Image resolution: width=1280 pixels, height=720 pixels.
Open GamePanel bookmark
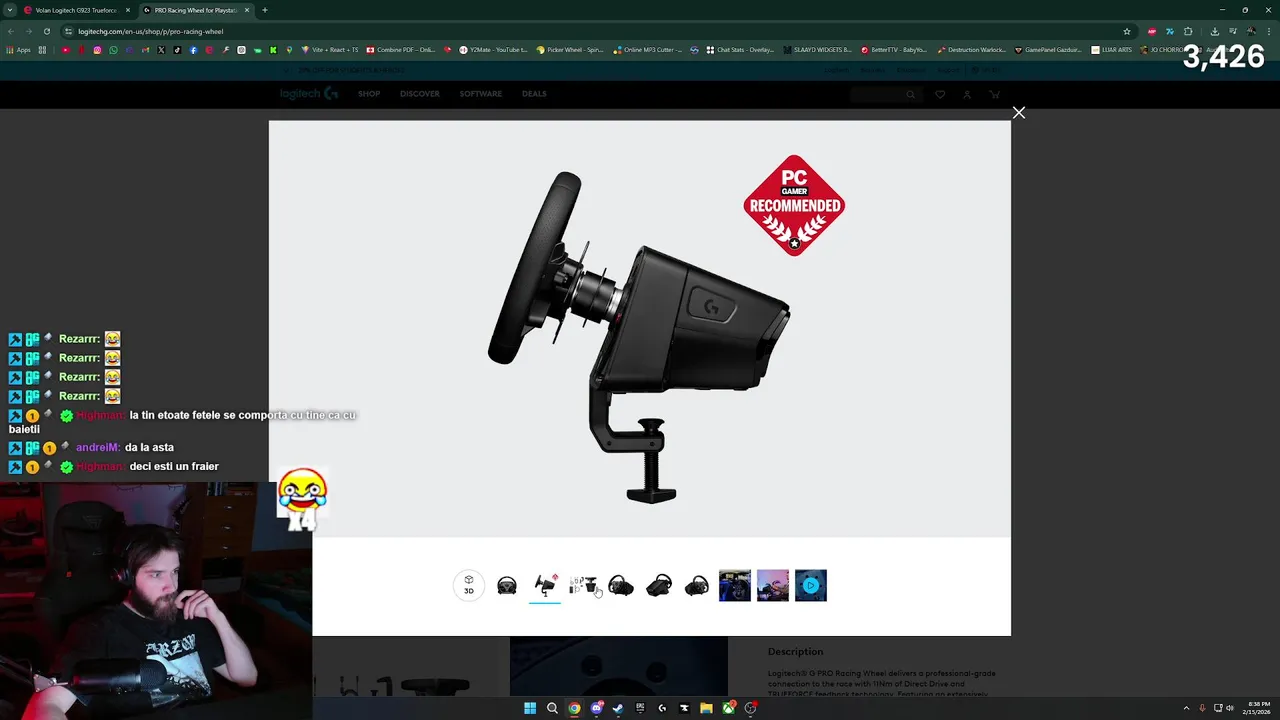(1049, 49)
